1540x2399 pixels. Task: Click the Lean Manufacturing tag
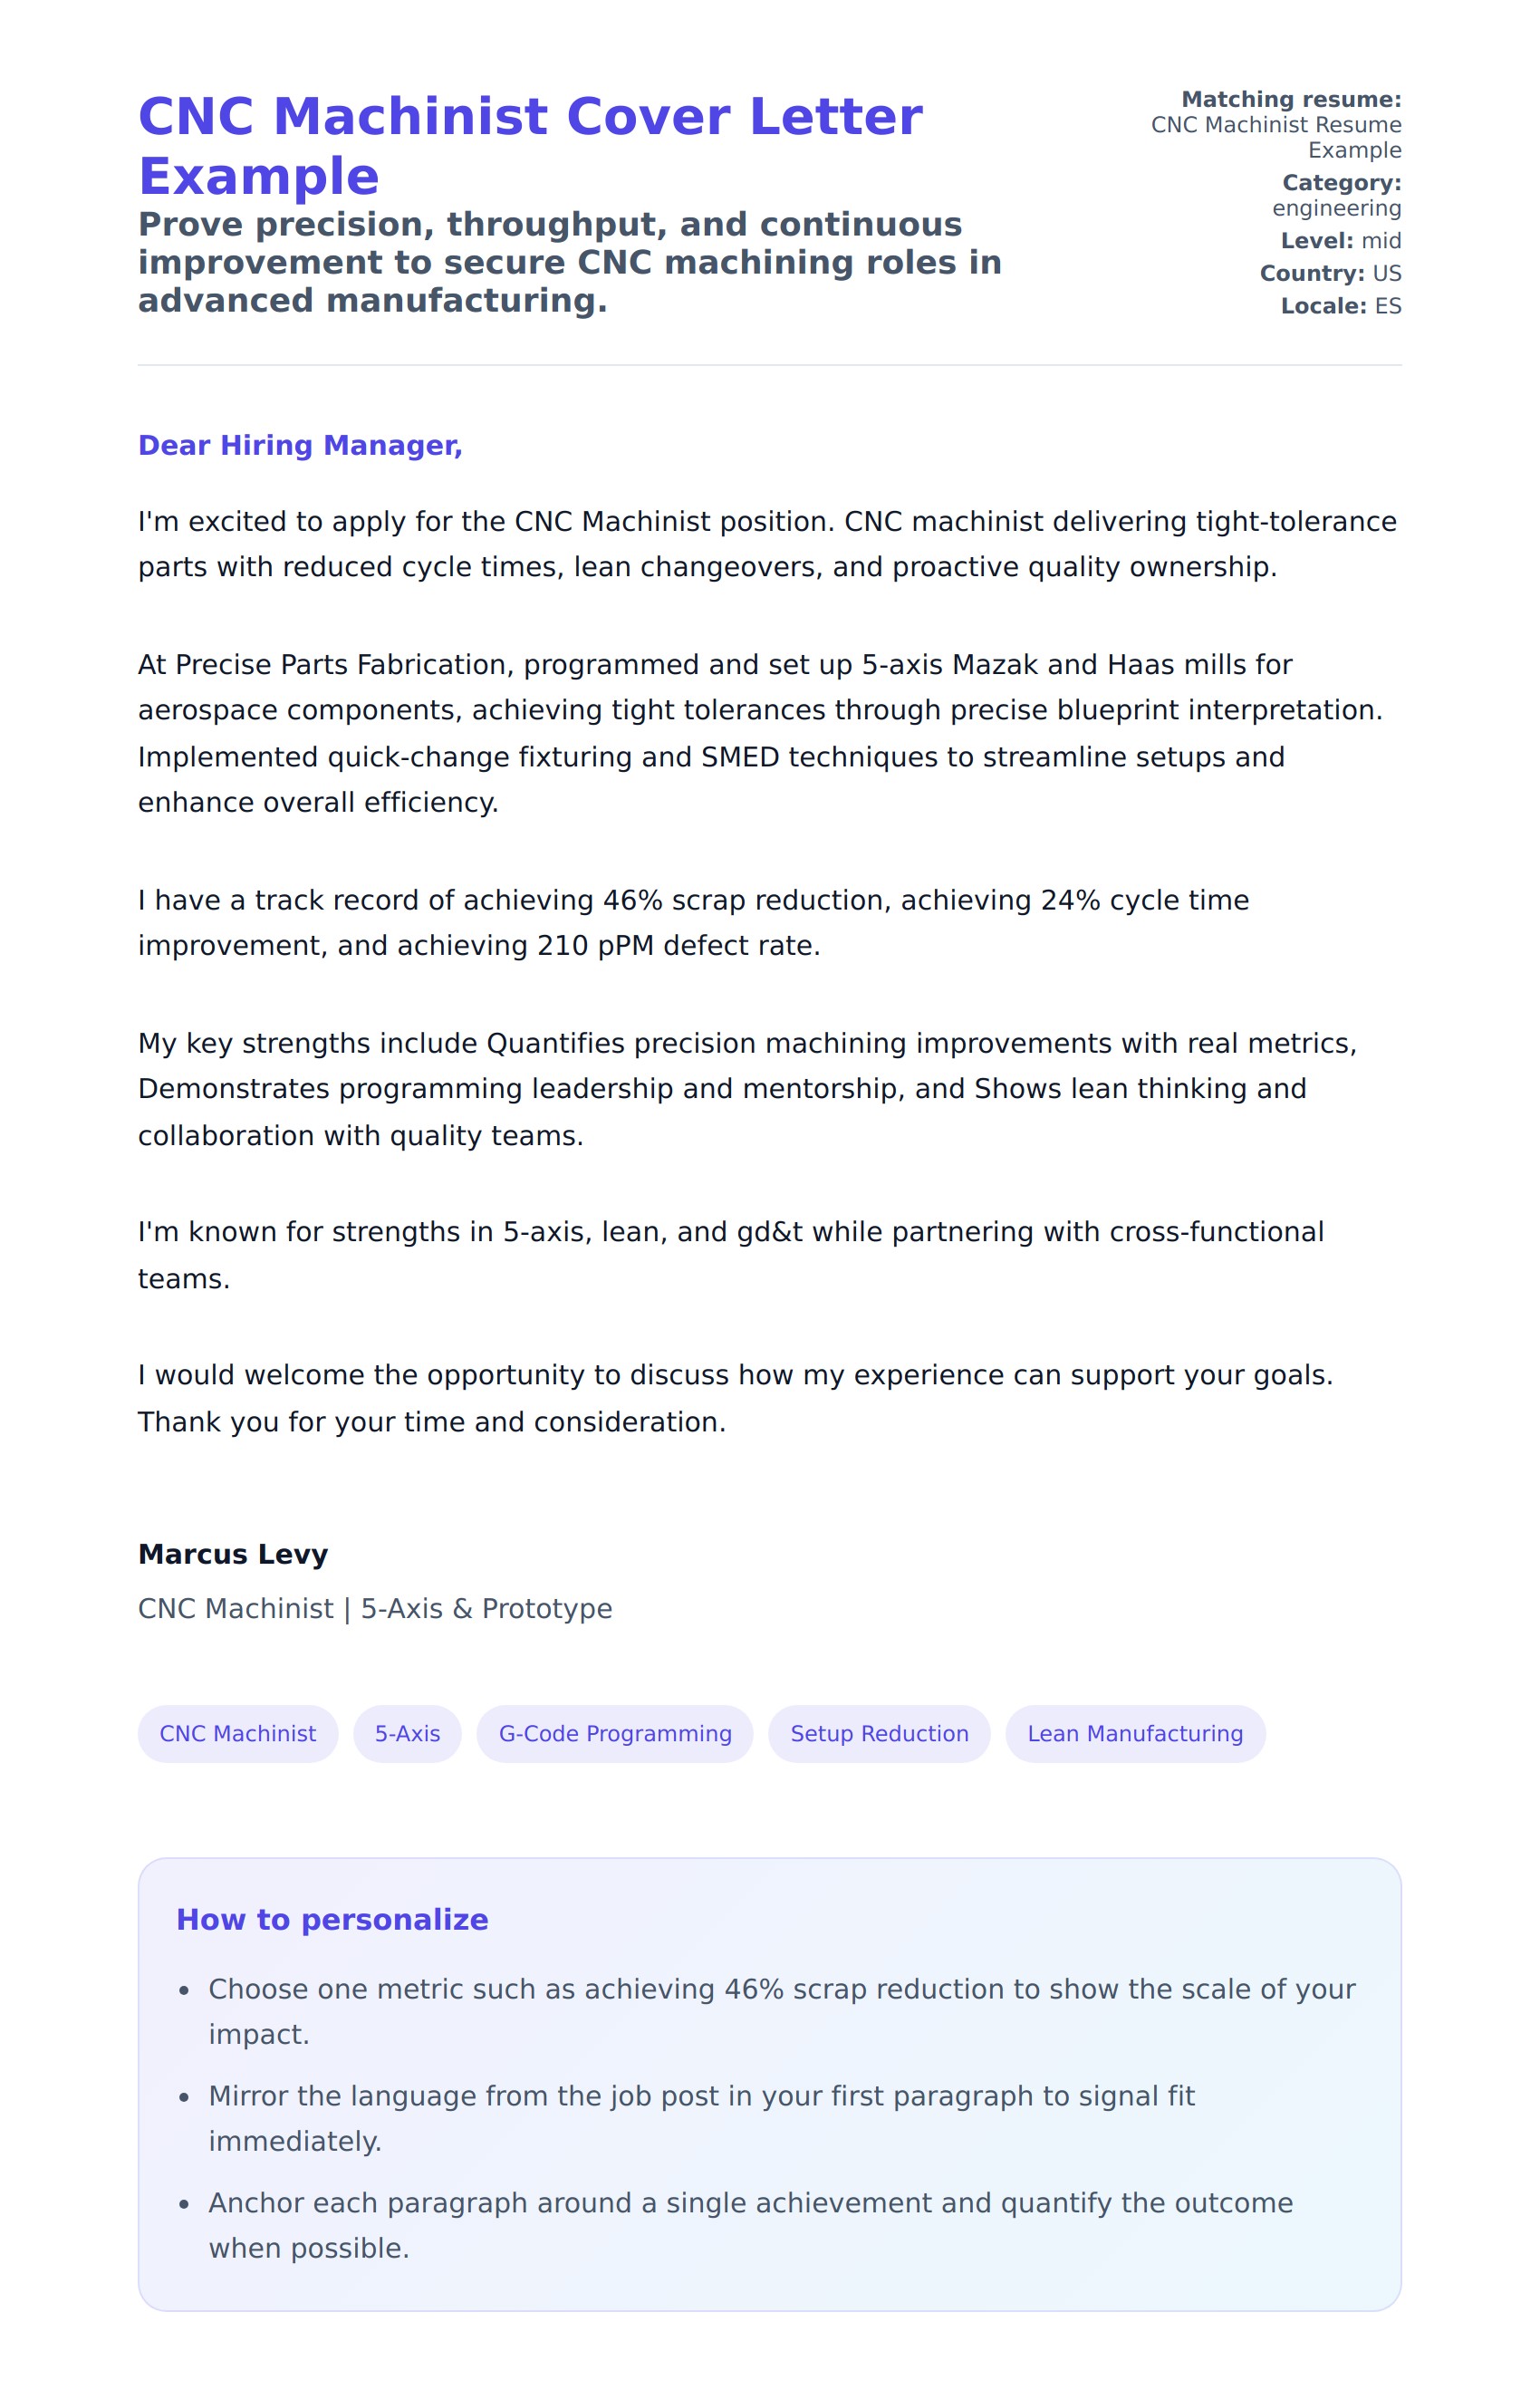click(x=1134, y=1733)
